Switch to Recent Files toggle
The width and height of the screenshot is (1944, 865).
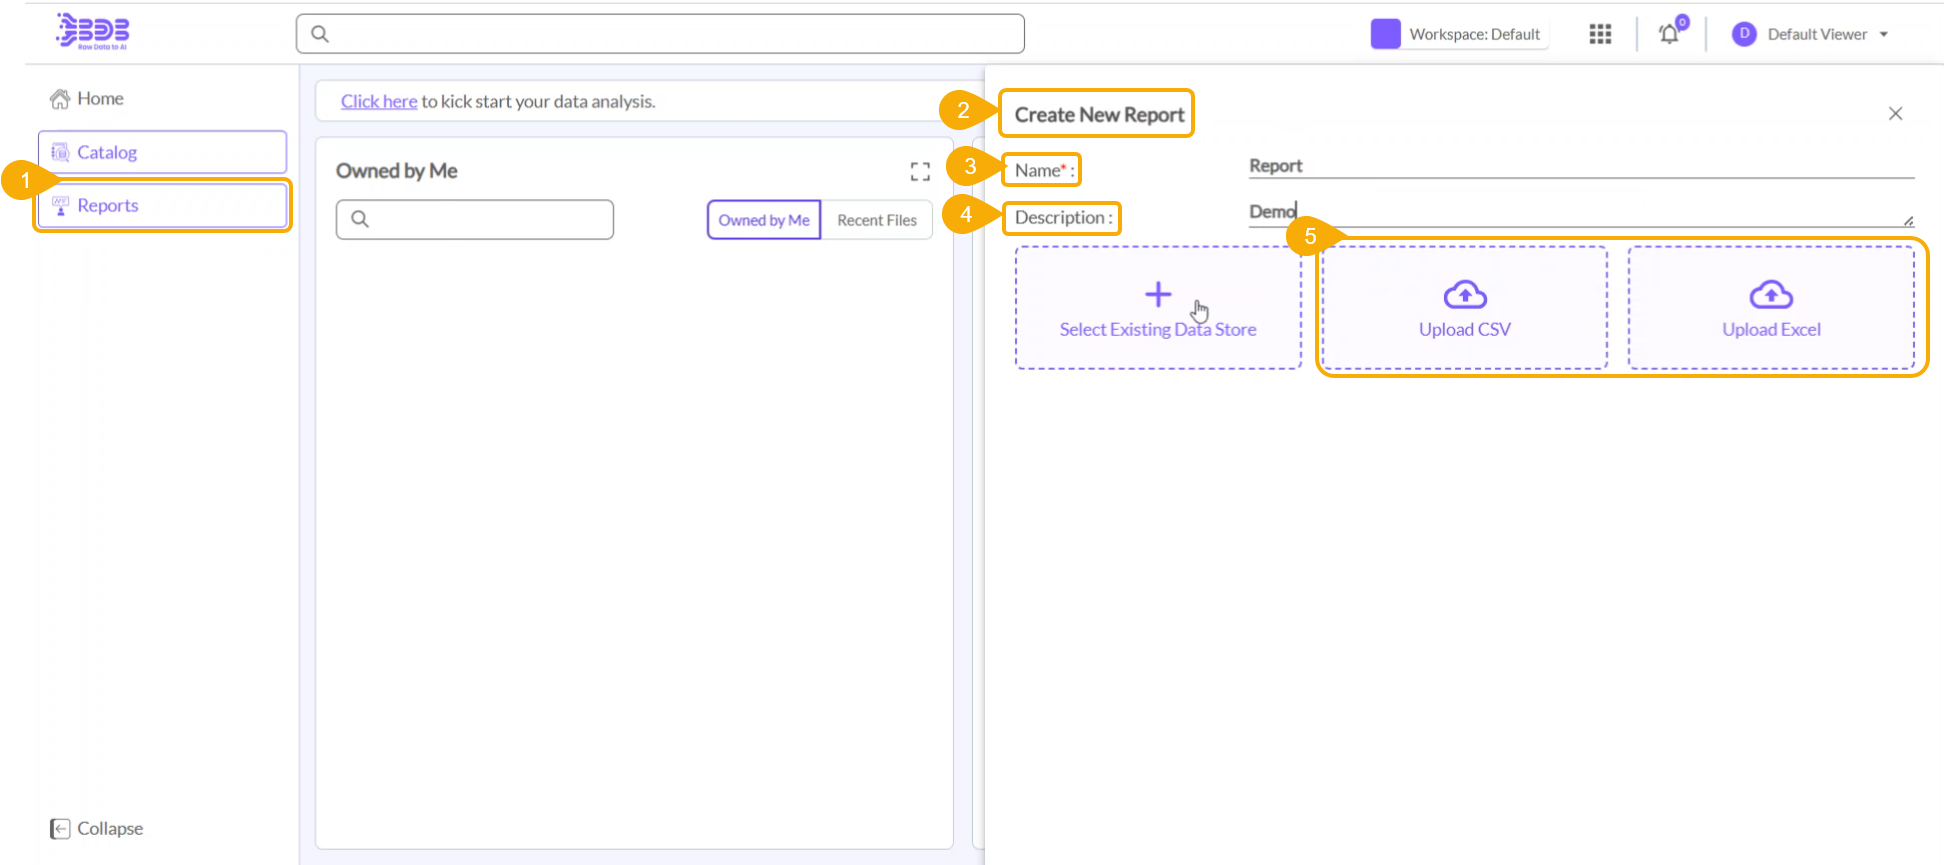pos(876,220)
